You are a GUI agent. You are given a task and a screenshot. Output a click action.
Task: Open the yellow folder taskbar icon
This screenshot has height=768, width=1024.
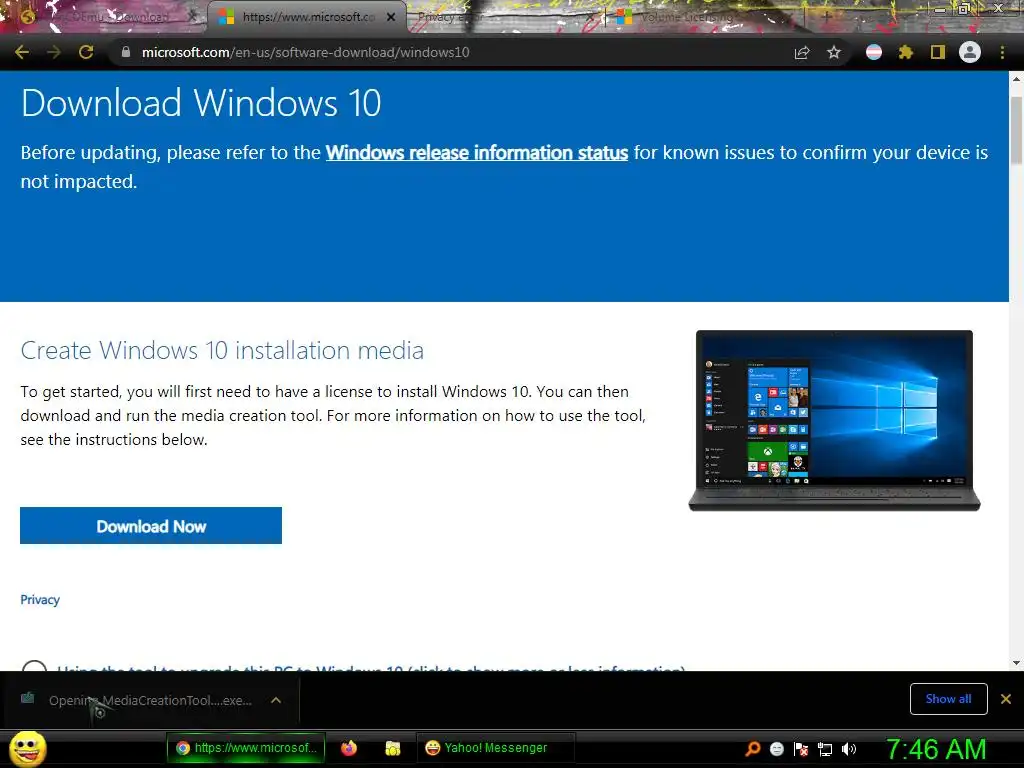point(392,748)
